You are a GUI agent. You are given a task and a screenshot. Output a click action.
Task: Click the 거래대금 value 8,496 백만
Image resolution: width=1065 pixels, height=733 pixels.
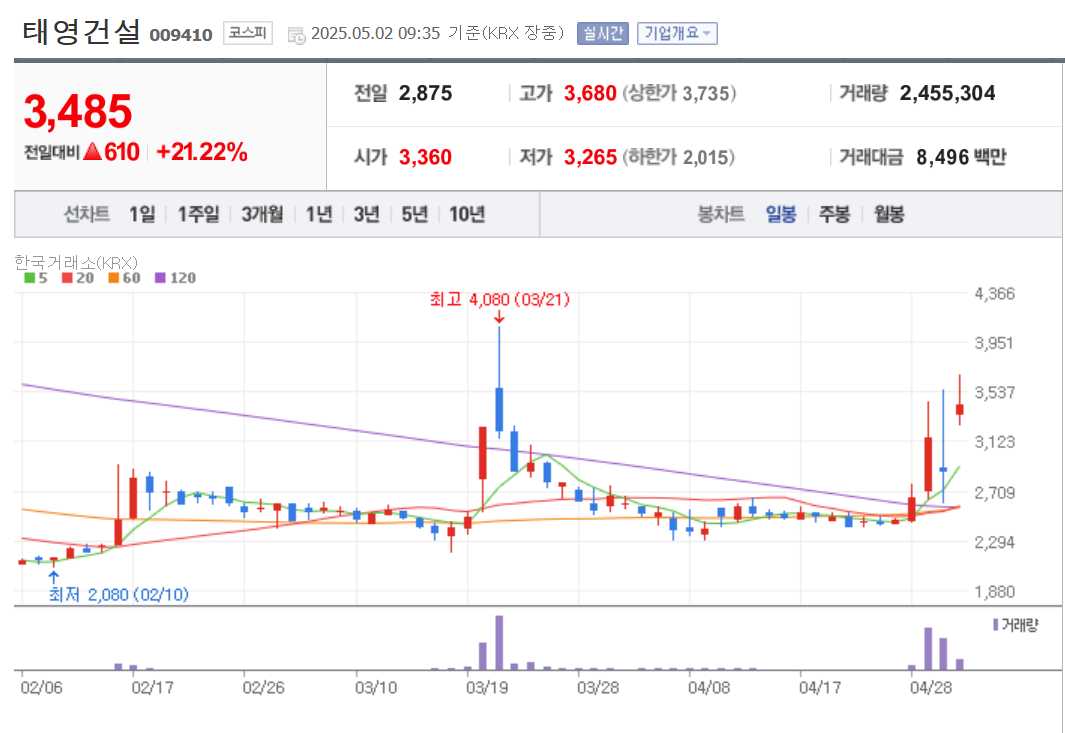point(961,158)
